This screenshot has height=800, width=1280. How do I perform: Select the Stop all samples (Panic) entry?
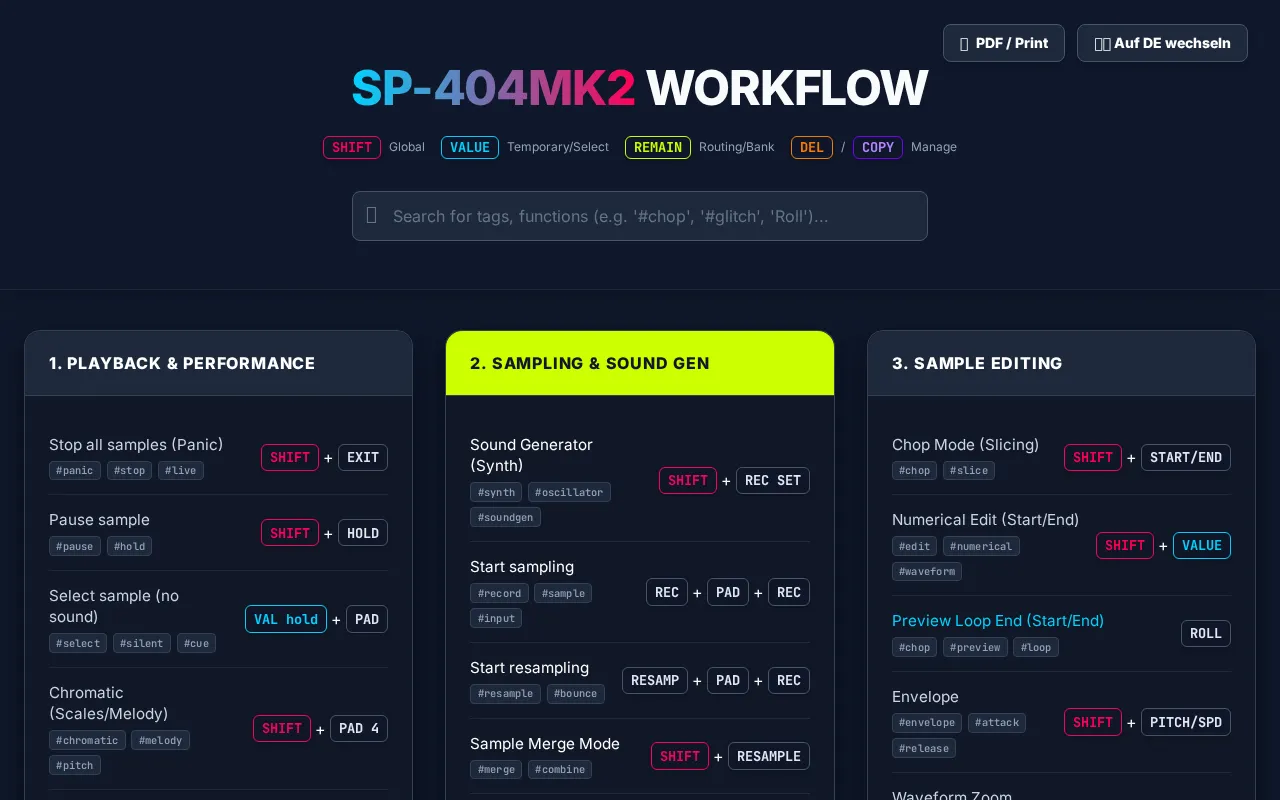click(x=136, y=445)
